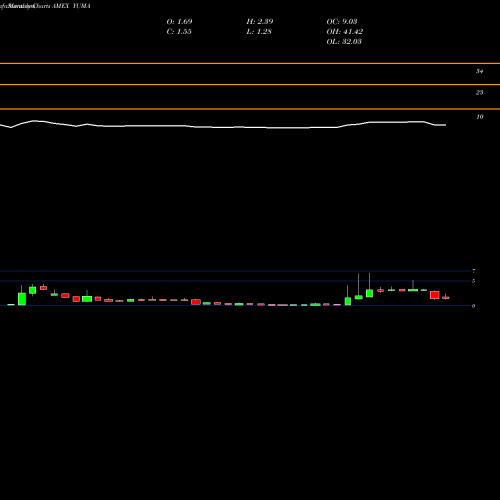
Task: Click the high value "H: 2.39"
Action: [x=260, y=22]
